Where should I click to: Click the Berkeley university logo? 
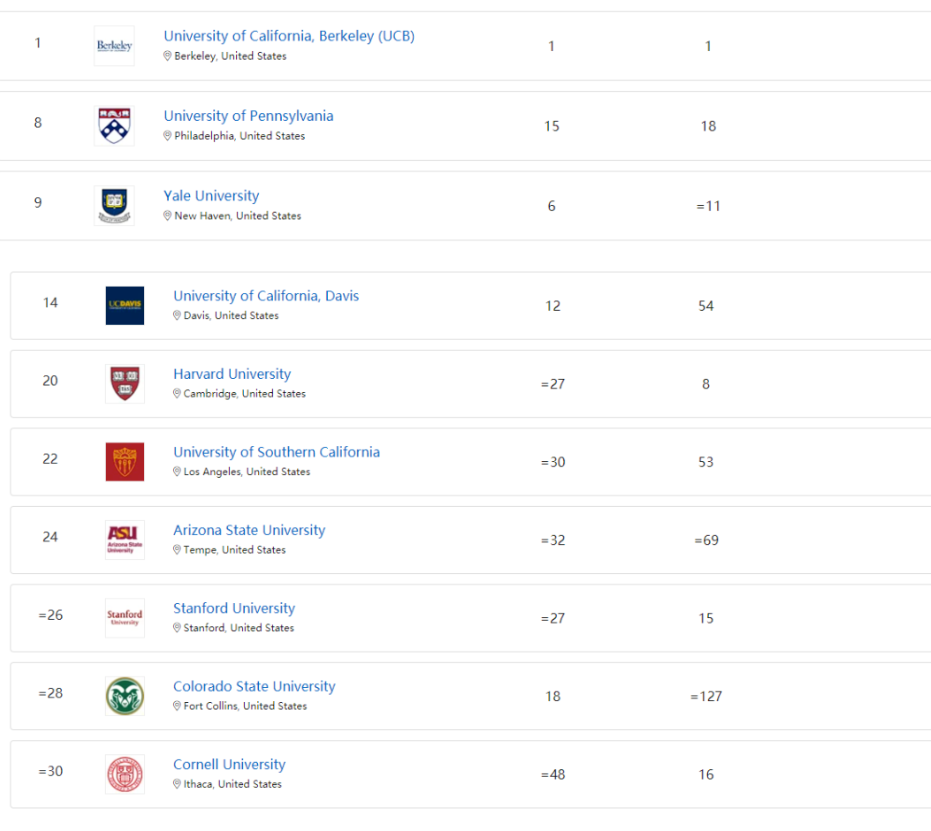pyautogui.click(x=114, y=46)
